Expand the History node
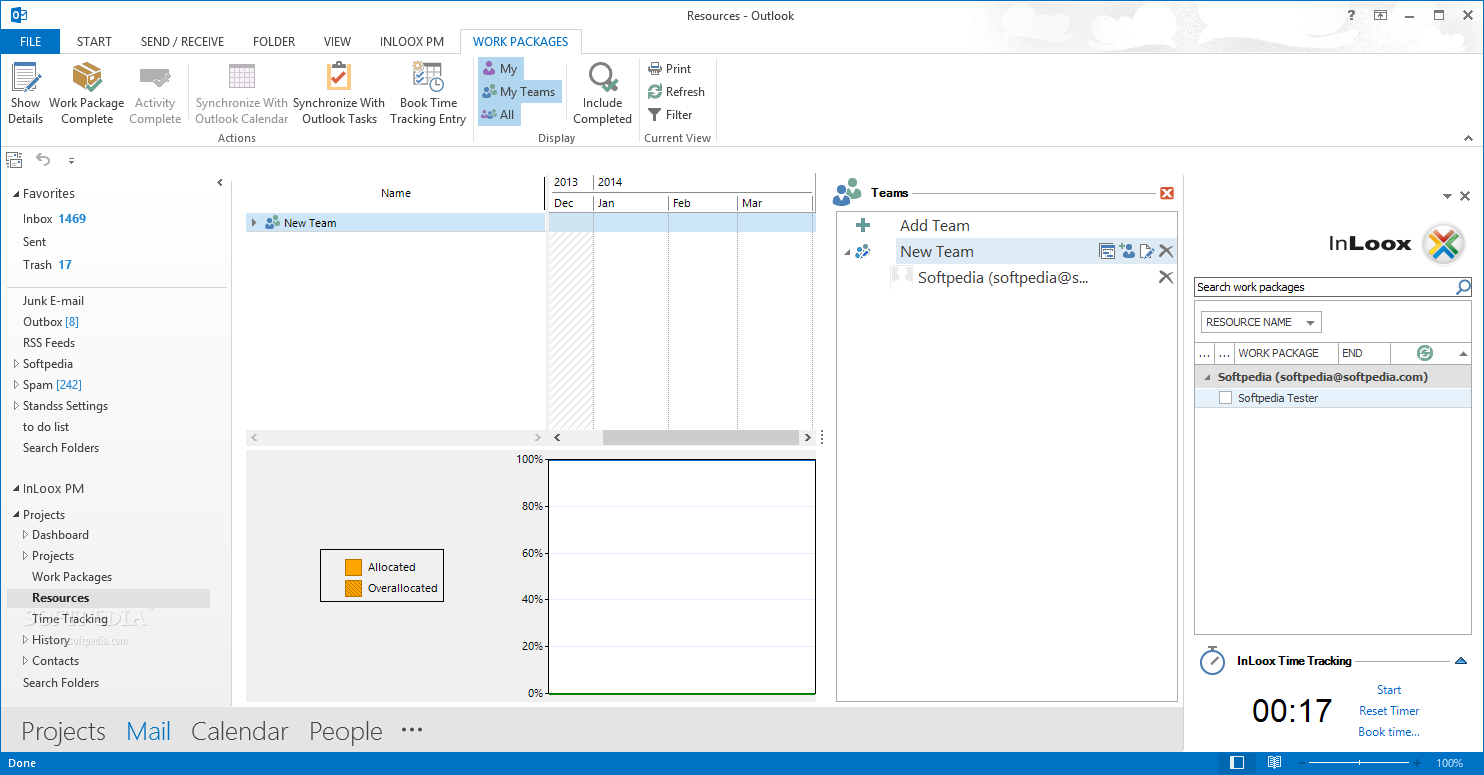 [x=25, y=640]
